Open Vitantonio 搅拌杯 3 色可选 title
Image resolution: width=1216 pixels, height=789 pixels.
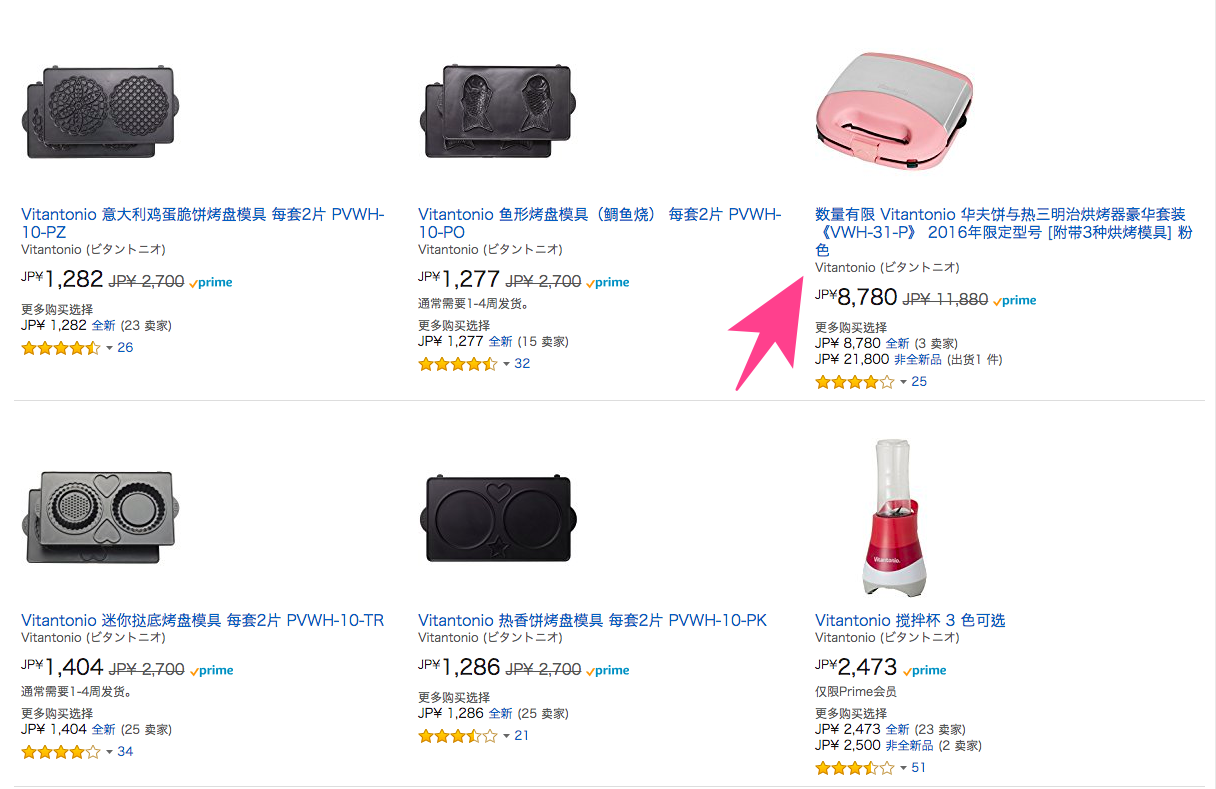point(910,620)
